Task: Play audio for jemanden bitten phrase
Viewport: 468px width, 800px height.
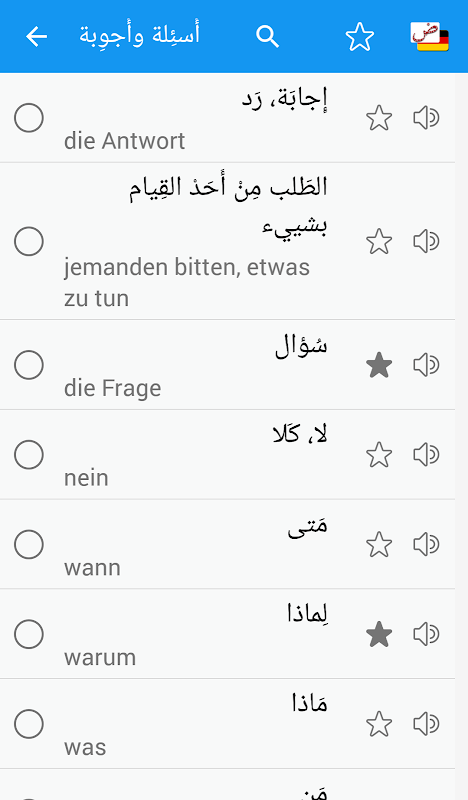Action: tap(426, 241)
